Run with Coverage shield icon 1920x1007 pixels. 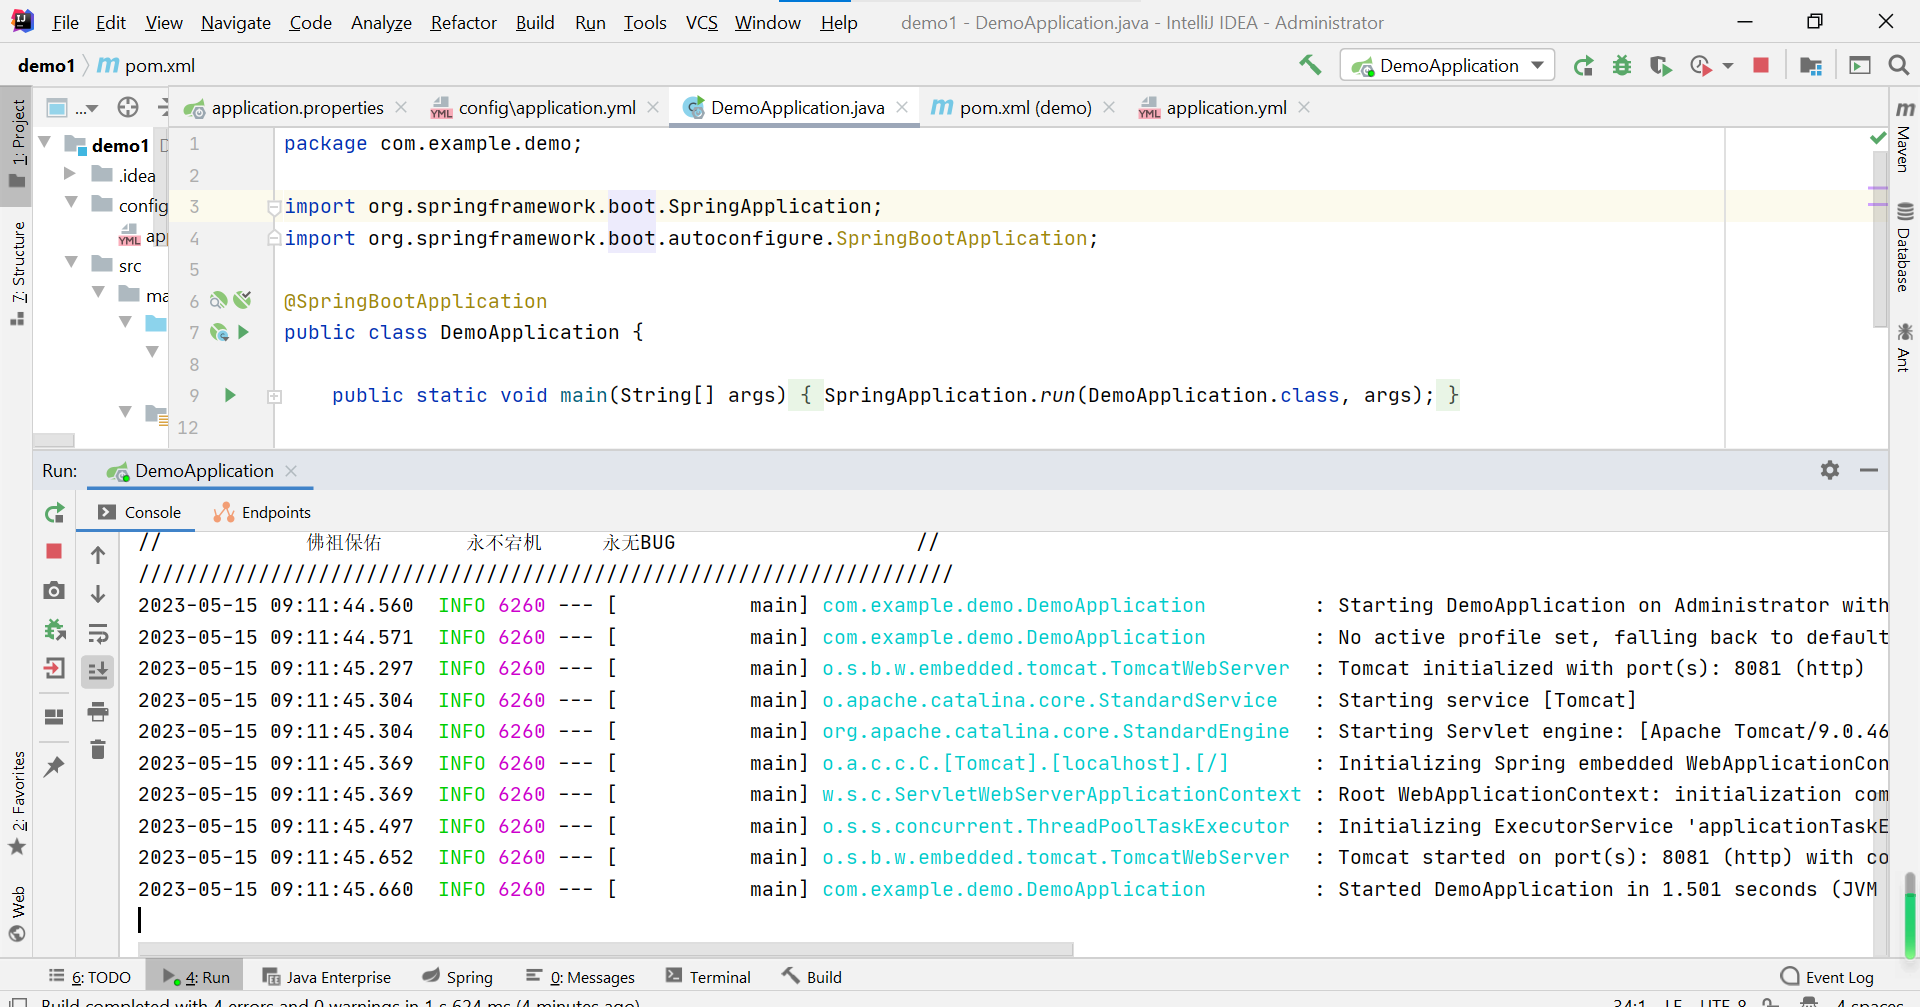point(1661,66)
